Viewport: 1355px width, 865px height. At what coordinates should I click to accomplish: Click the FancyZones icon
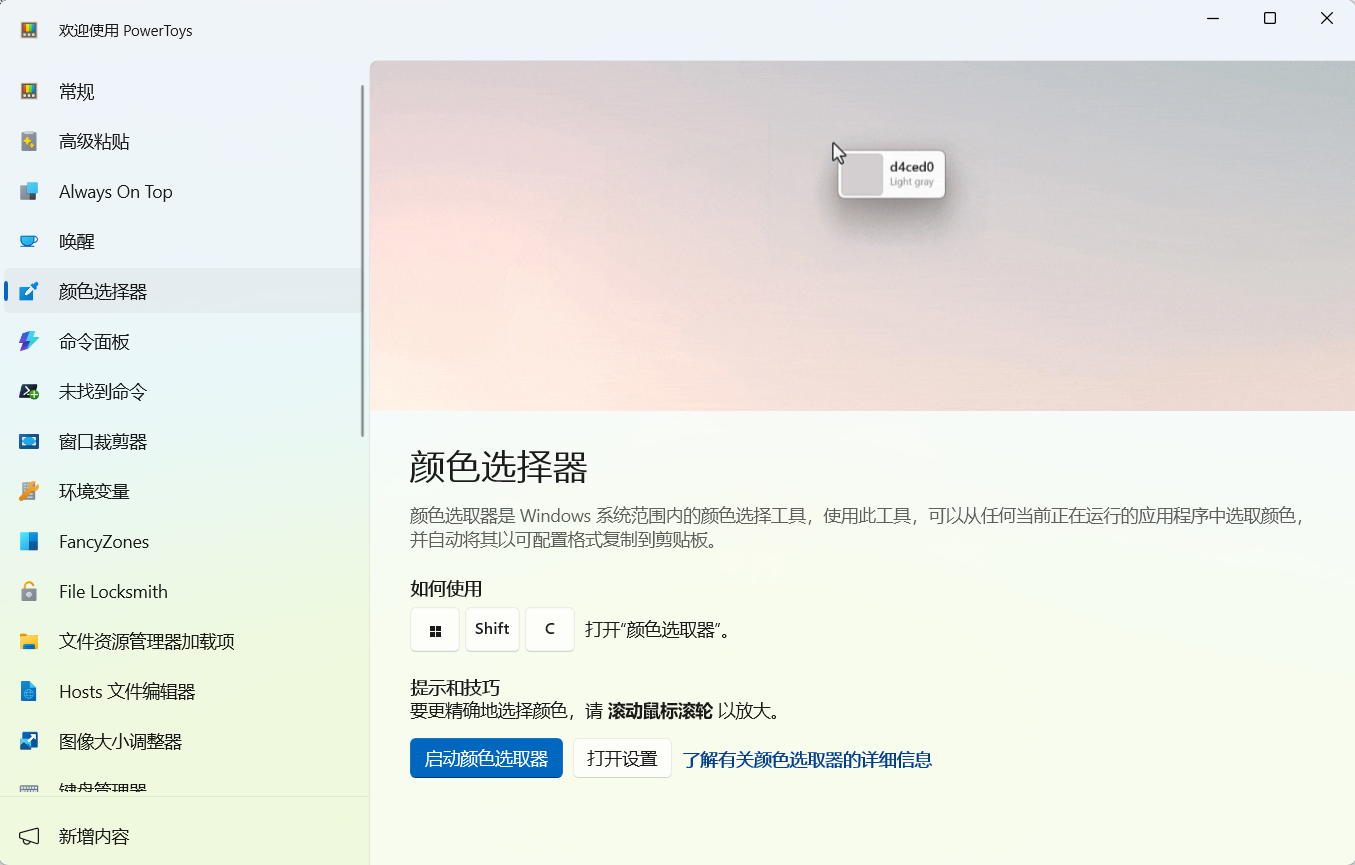click(x=29, y=542)
